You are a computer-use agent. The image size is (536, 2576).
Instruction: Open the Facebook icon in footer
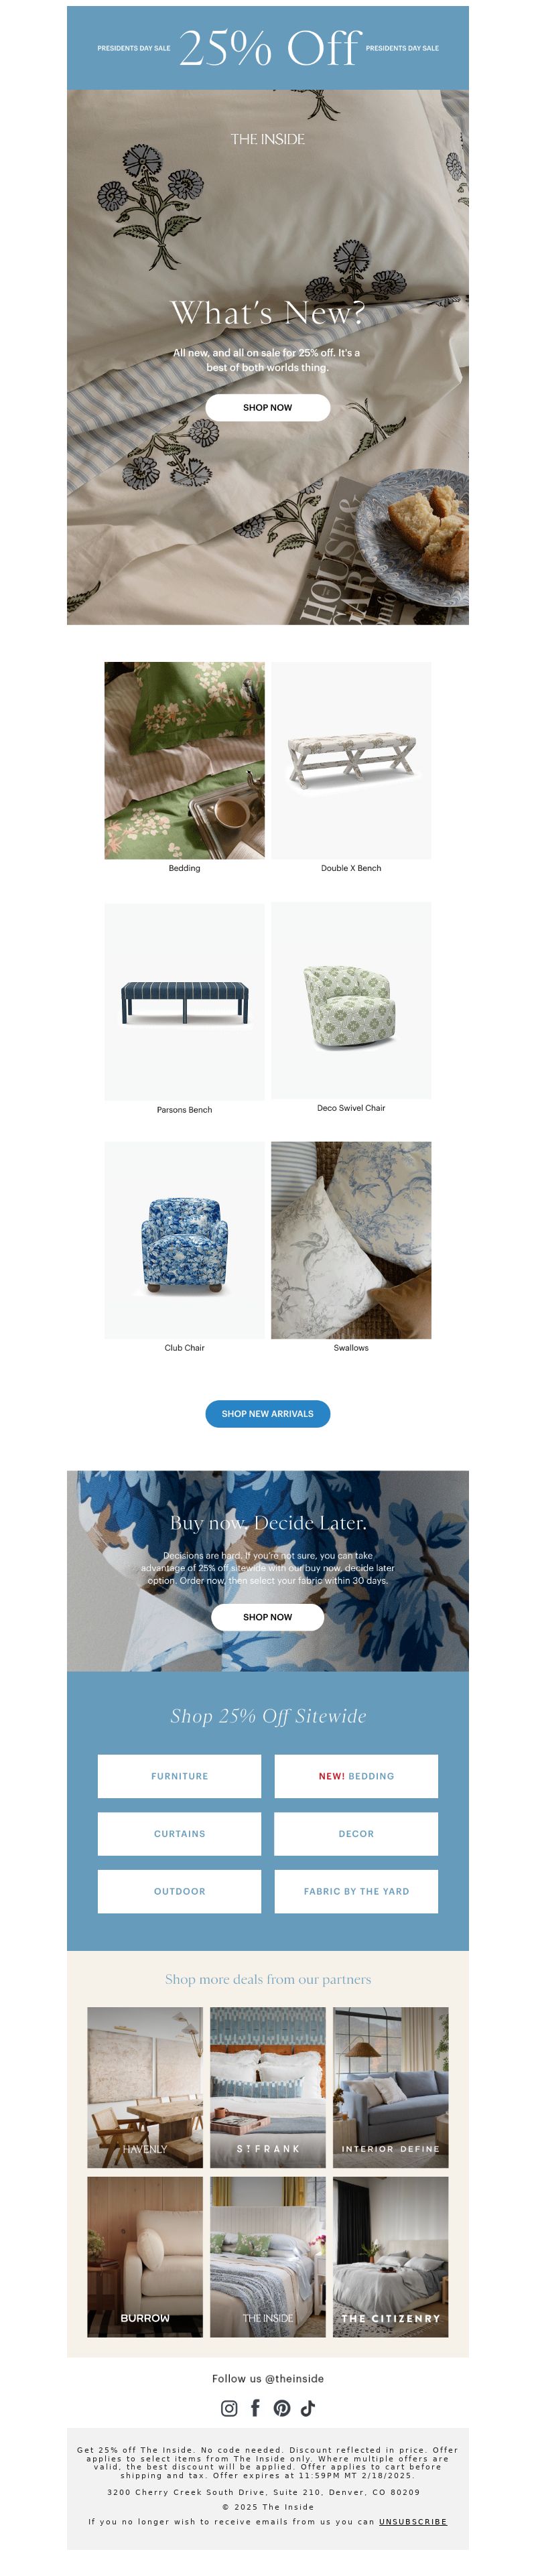pos(255,2408)
